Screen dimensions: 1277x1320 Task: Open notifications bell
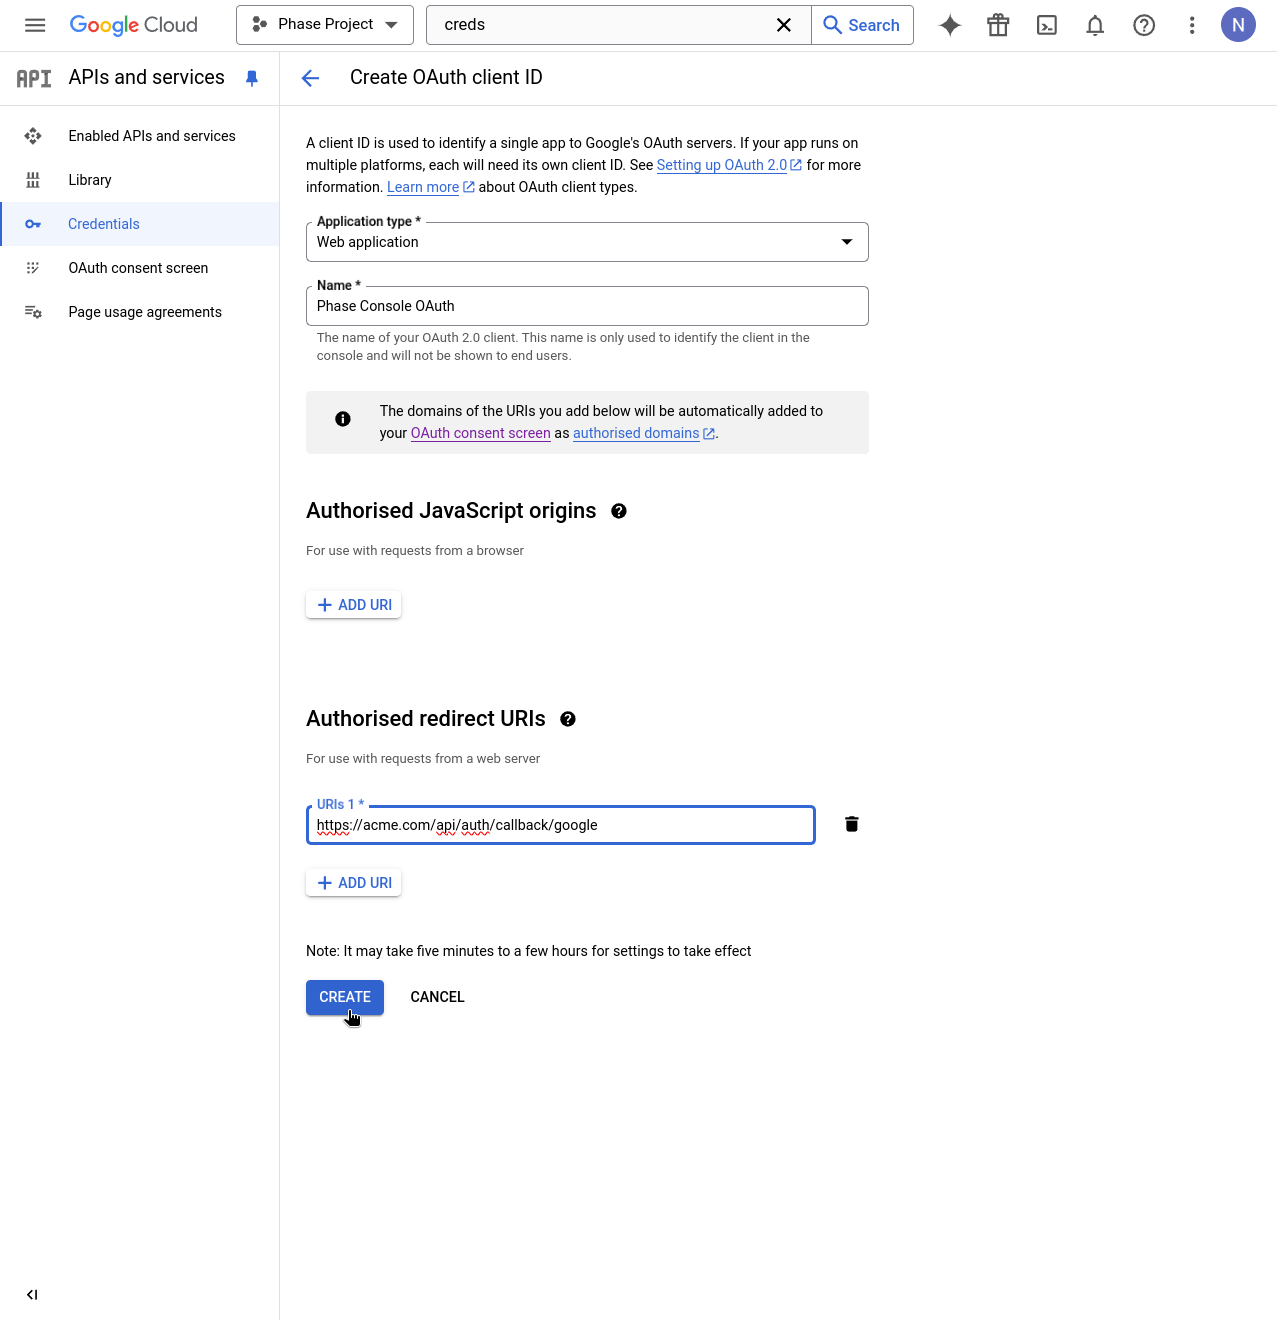click(1095, 25)
